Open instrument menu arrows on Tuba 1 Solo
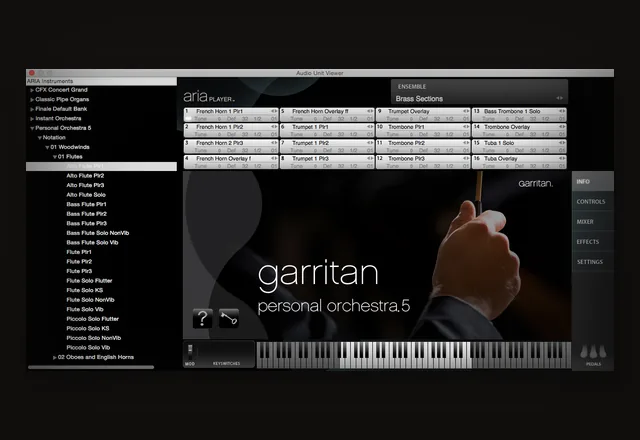The height and width of the screenshot is (440, 640). point(562,143)
